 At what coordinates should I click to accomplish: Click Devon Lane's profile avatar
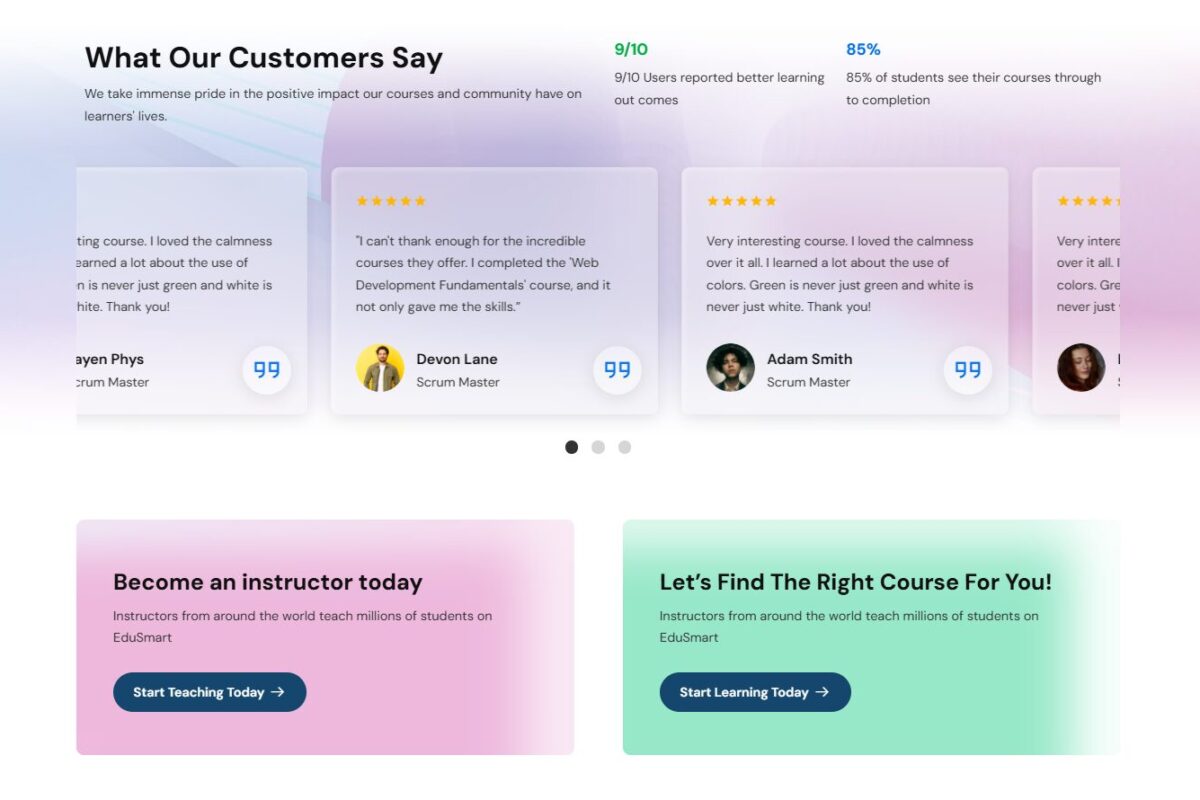380,368
